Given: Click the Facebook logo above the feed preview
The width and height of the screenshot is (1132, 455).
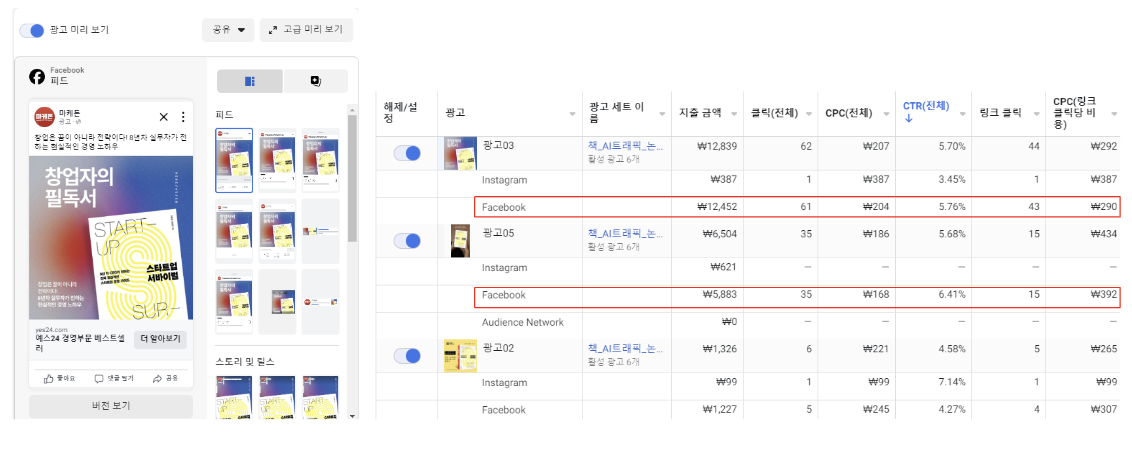Looking at the screenshot, I should [x=37, y=76].
